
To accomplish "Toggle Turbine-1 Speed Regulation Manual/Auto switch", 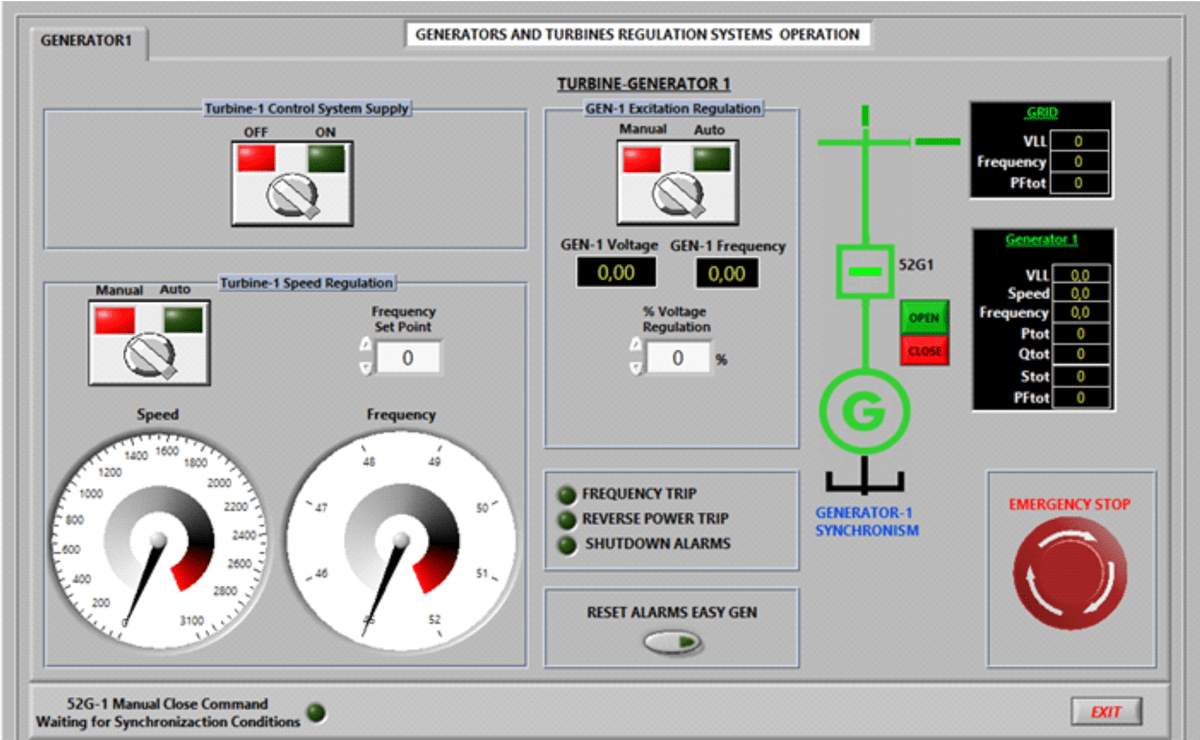I will point(148,342).
